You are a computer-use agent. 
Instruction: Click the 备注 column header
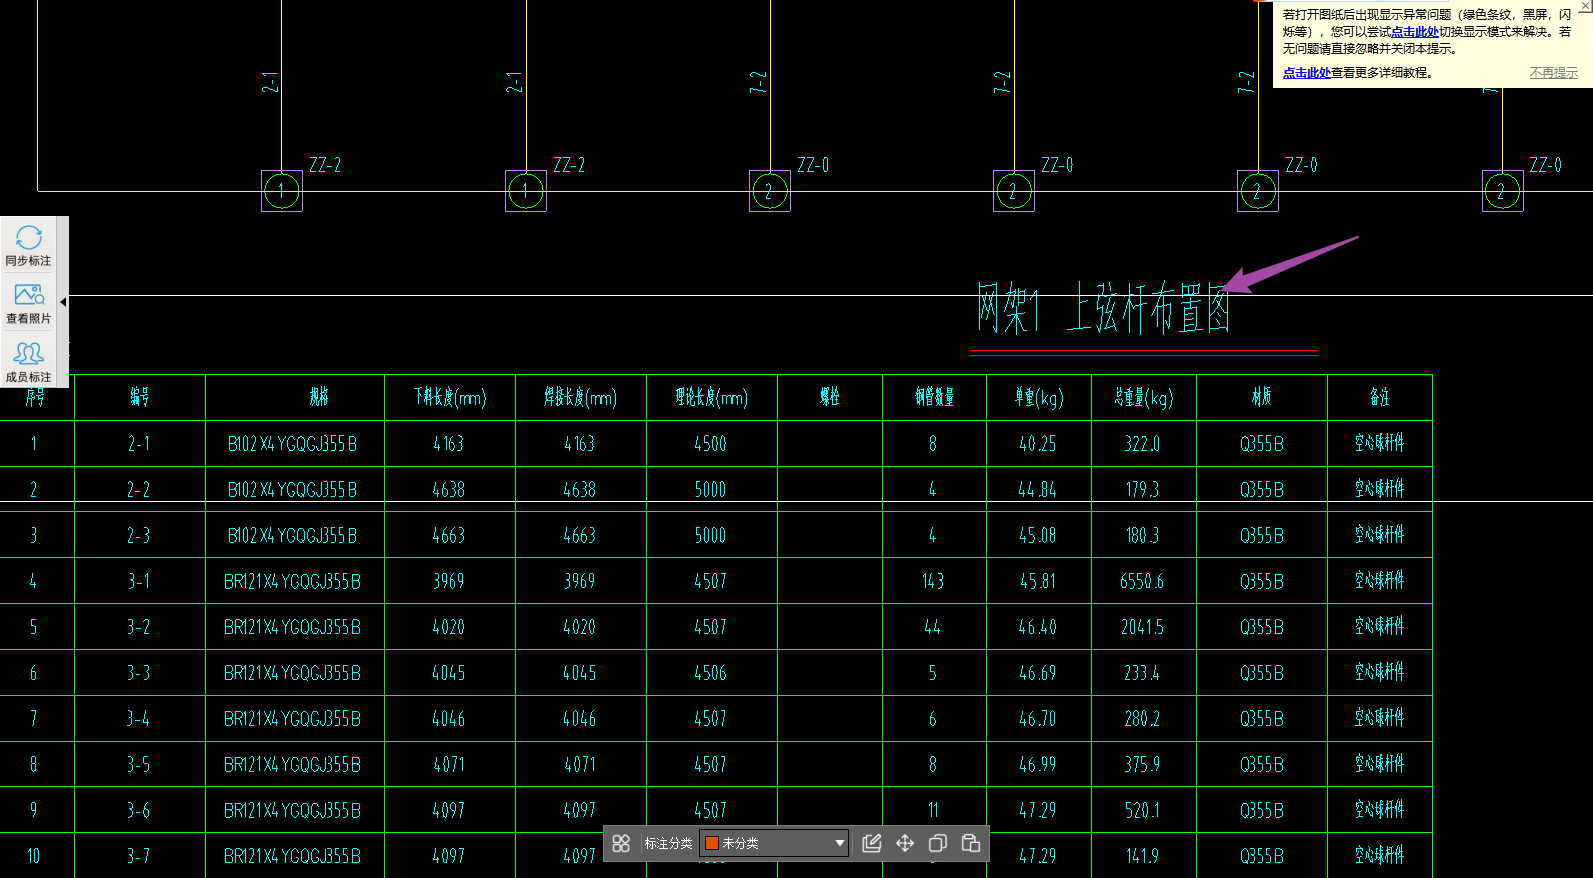(1380, 397)
